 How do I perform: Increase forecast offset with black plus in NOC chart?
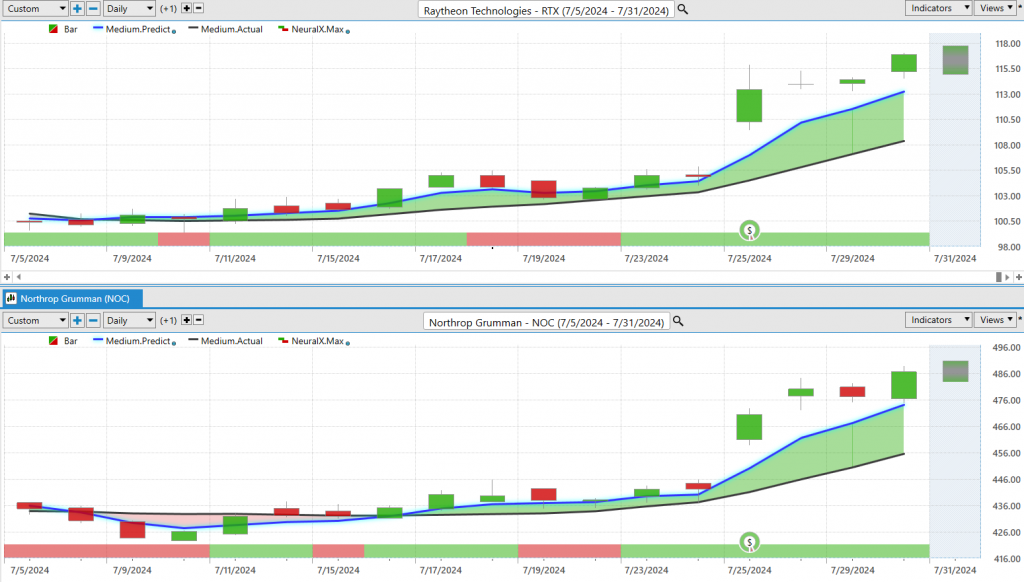click(x=187, y=320)
